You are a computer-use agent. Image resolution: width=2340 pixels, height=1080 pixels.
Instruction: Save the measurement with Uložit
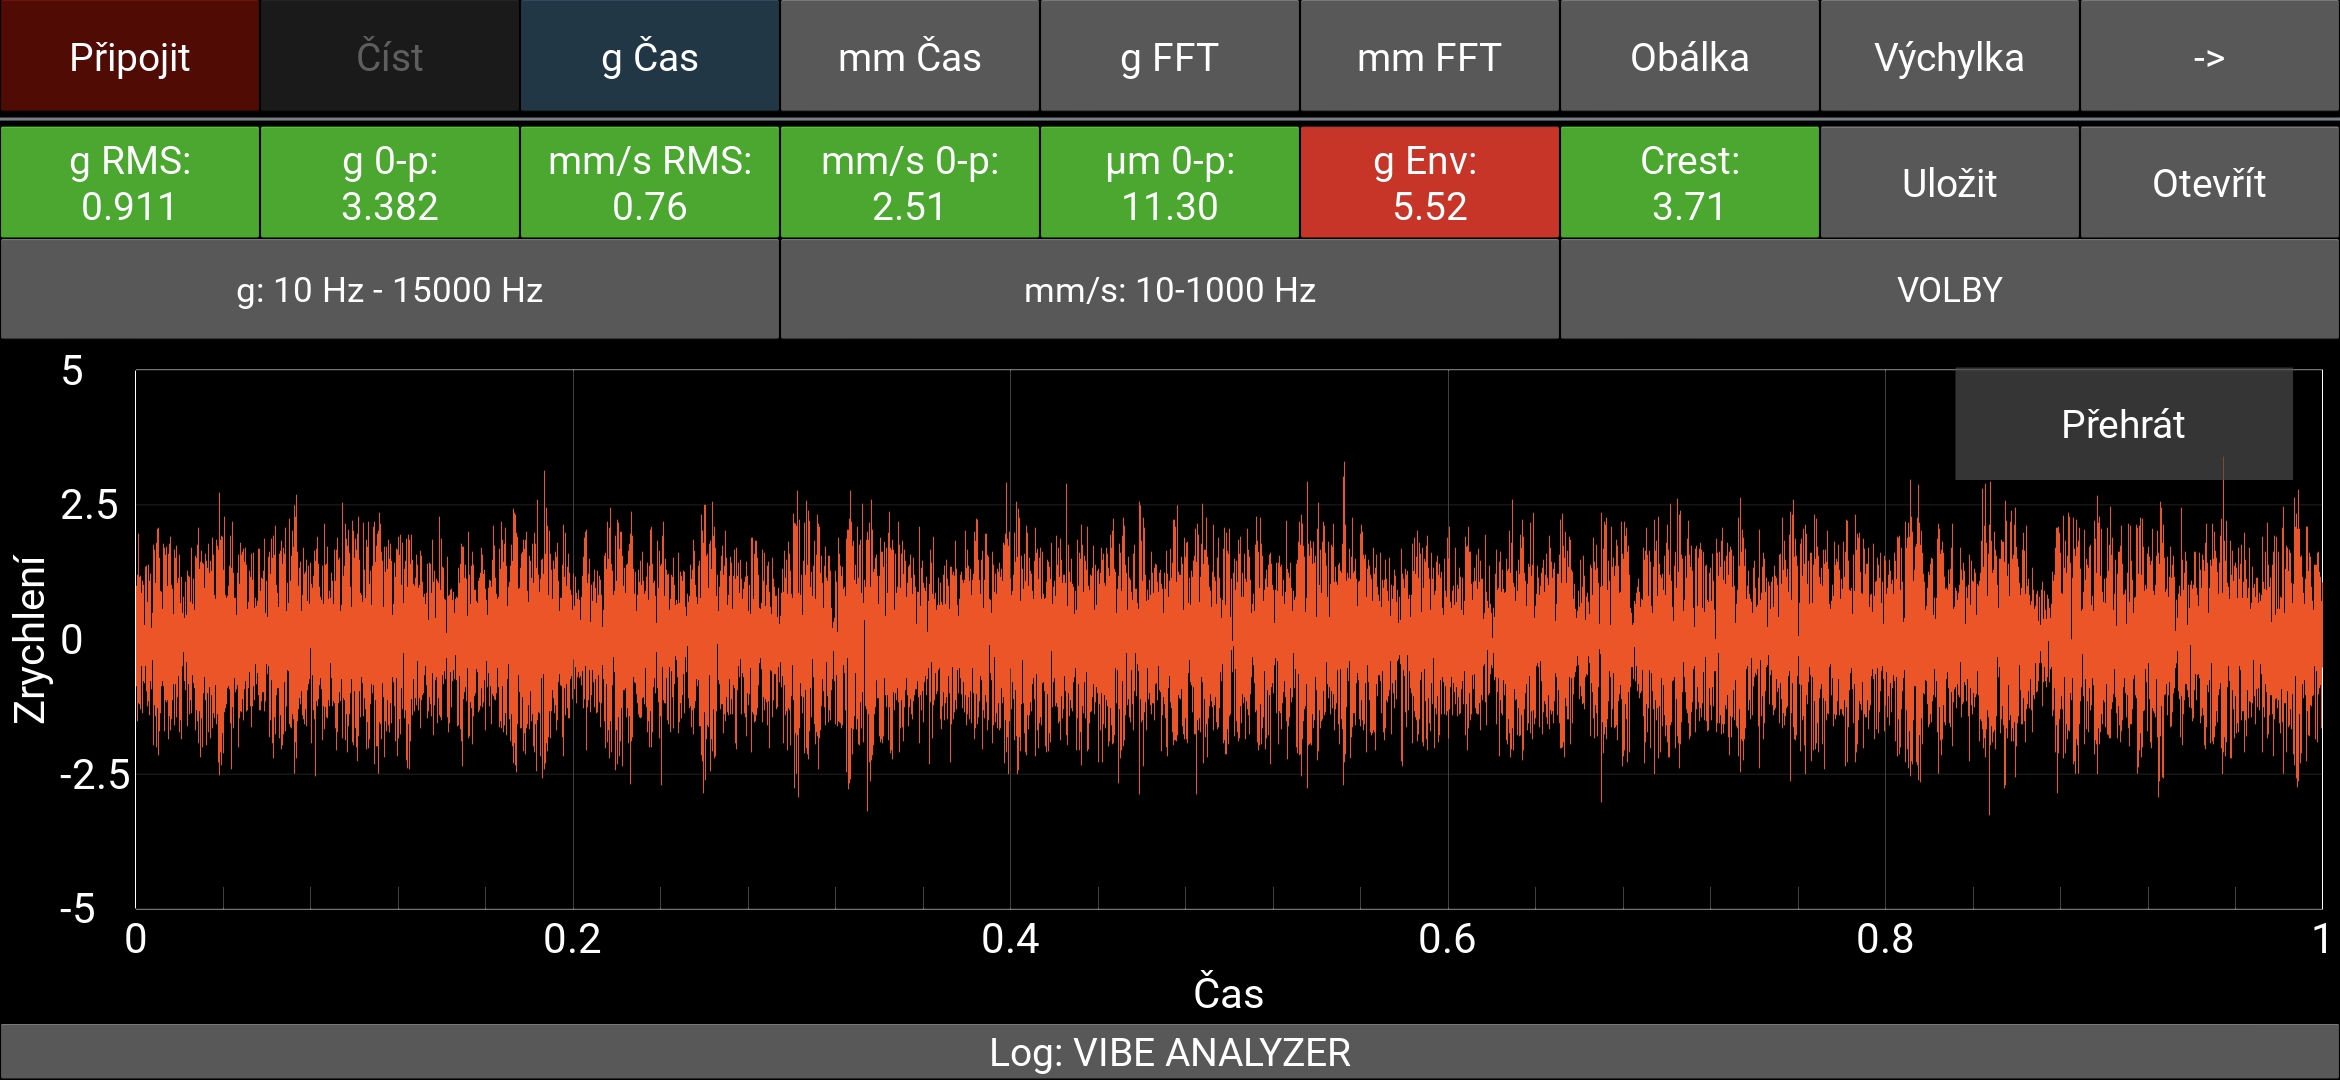(1949, 183)
